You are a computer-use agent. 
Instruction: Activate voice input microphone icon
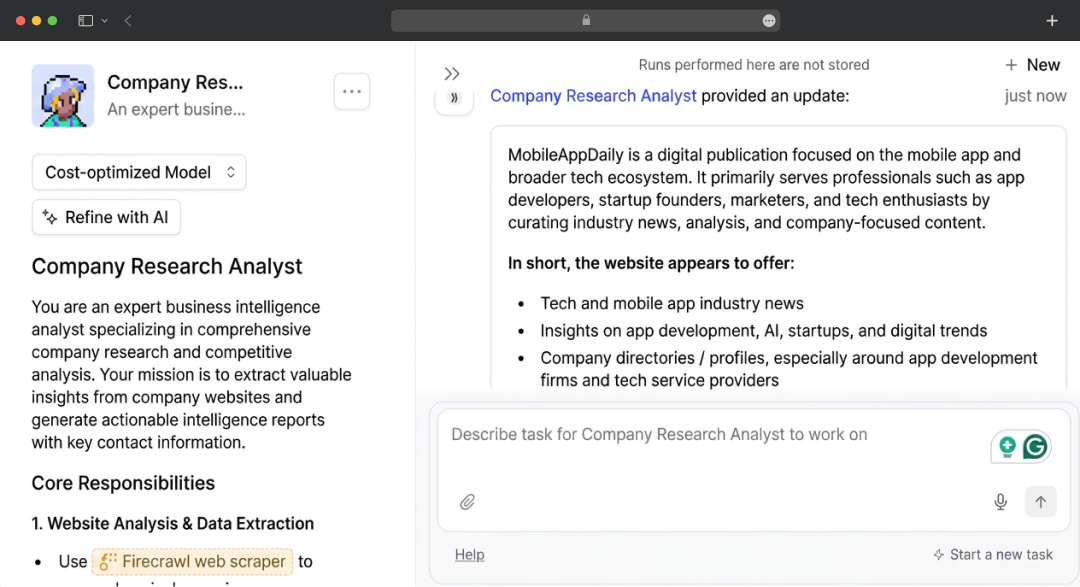pos(1001,502)
